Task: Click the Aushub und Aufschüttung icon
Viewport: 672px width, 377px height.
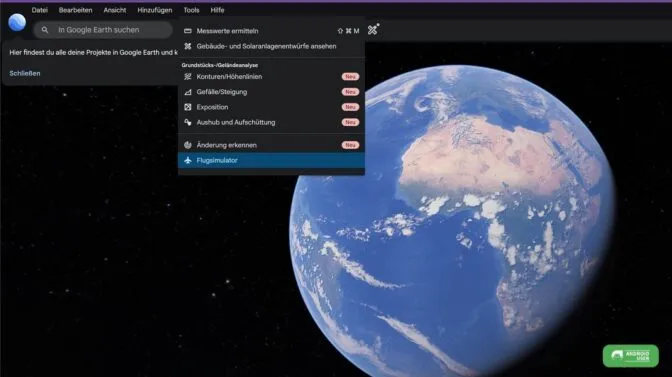Action: (x=188, y=122)
